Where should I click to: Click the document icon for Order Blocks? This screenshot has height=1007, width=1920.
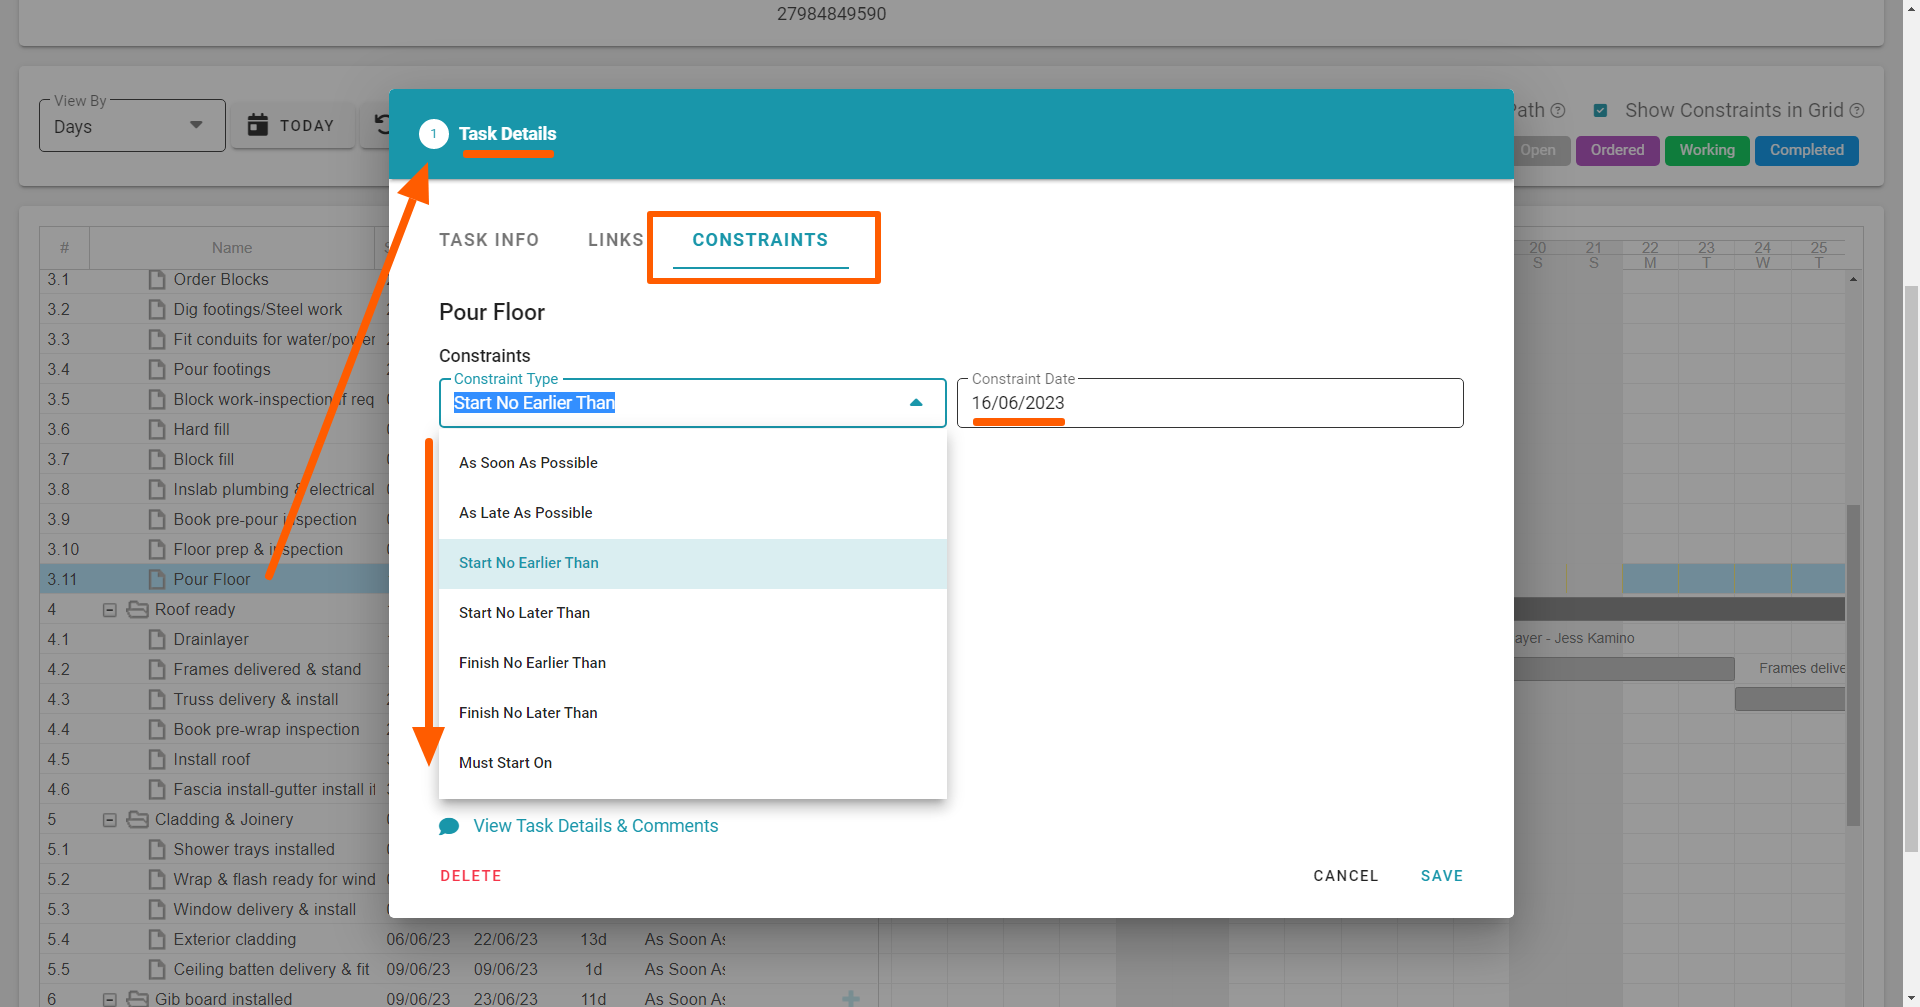pyautogui.click(x=157, y=280)
